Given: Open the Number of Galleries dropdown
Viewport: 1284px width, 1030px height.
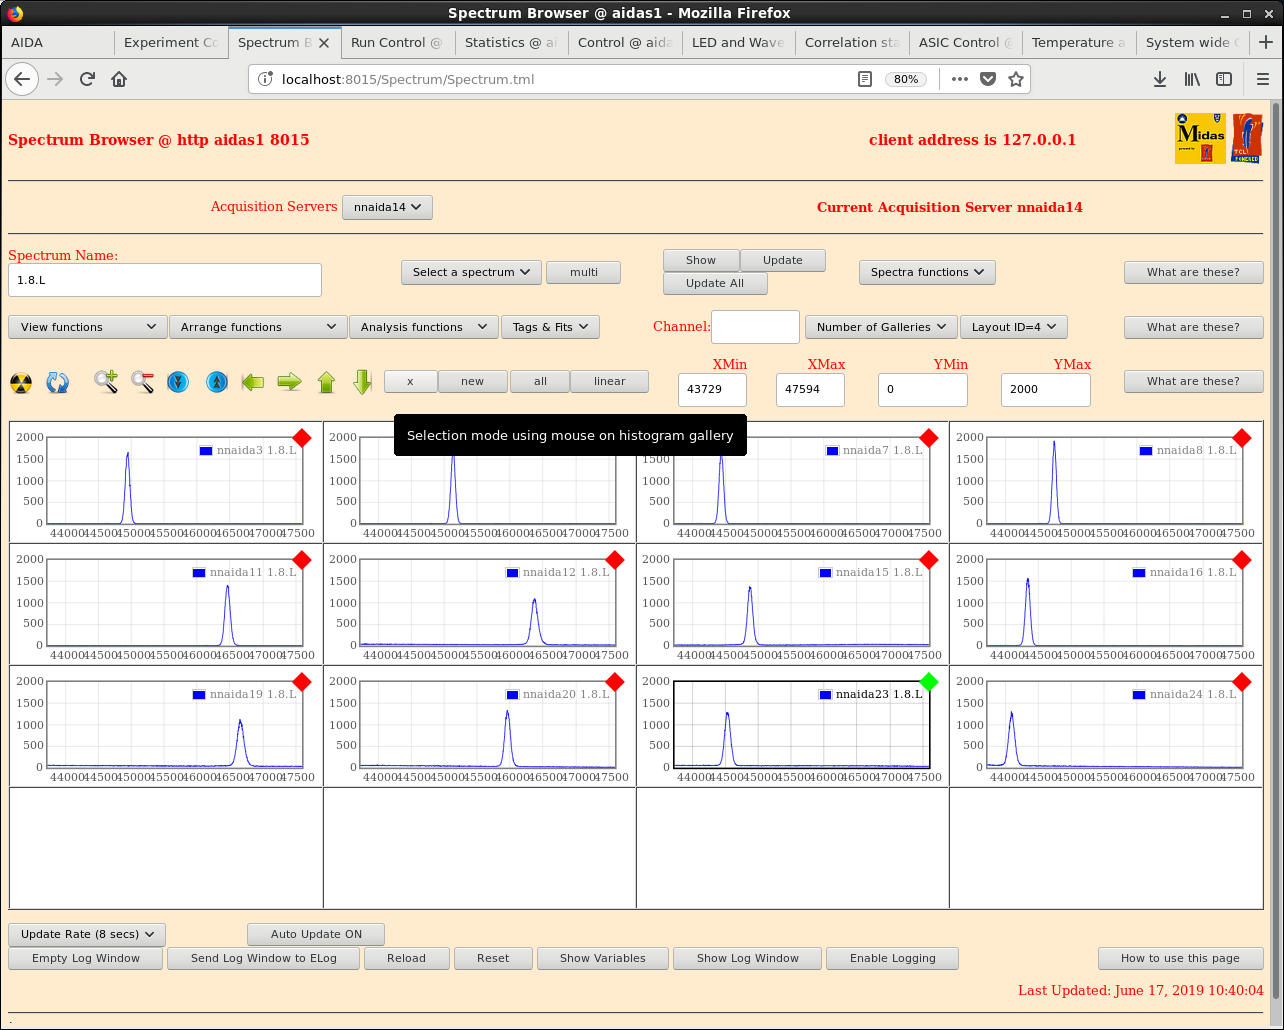Looking at the screenshot, I should (x=881, y=327).
